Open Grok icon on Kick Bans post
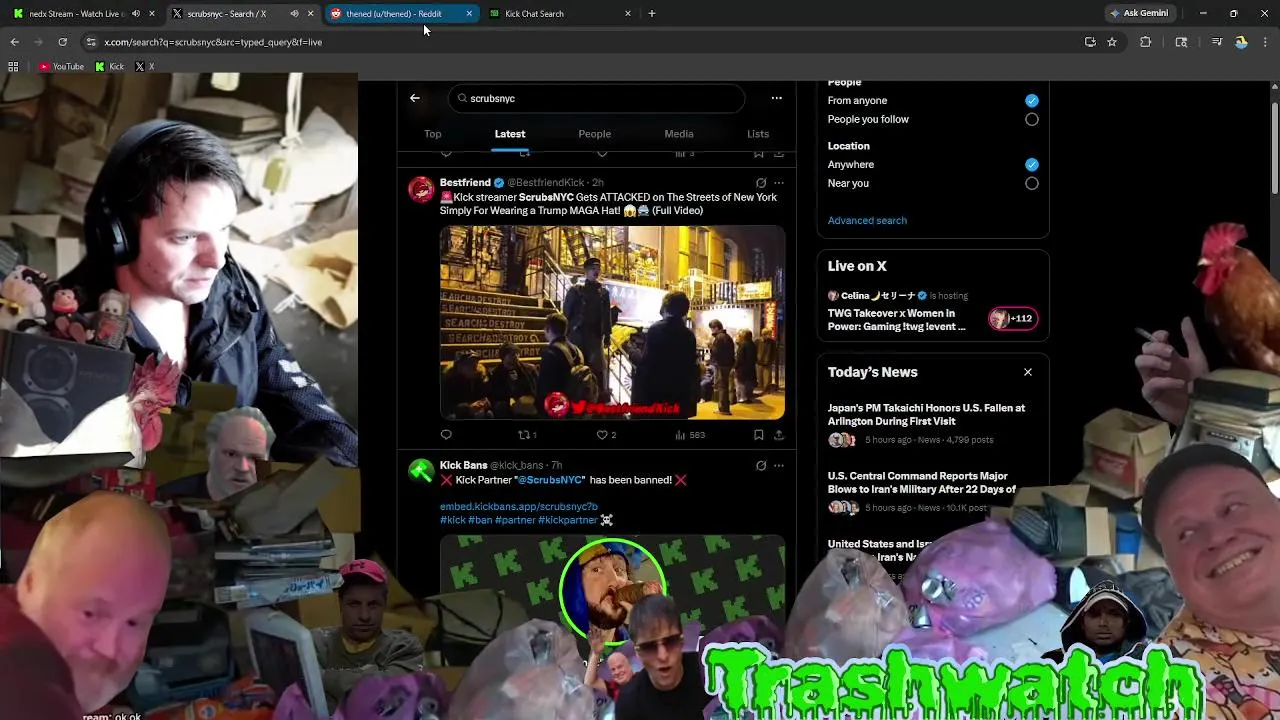This screenshot has width=1280, height=720. pyautogui.click(x=761, y=465)
